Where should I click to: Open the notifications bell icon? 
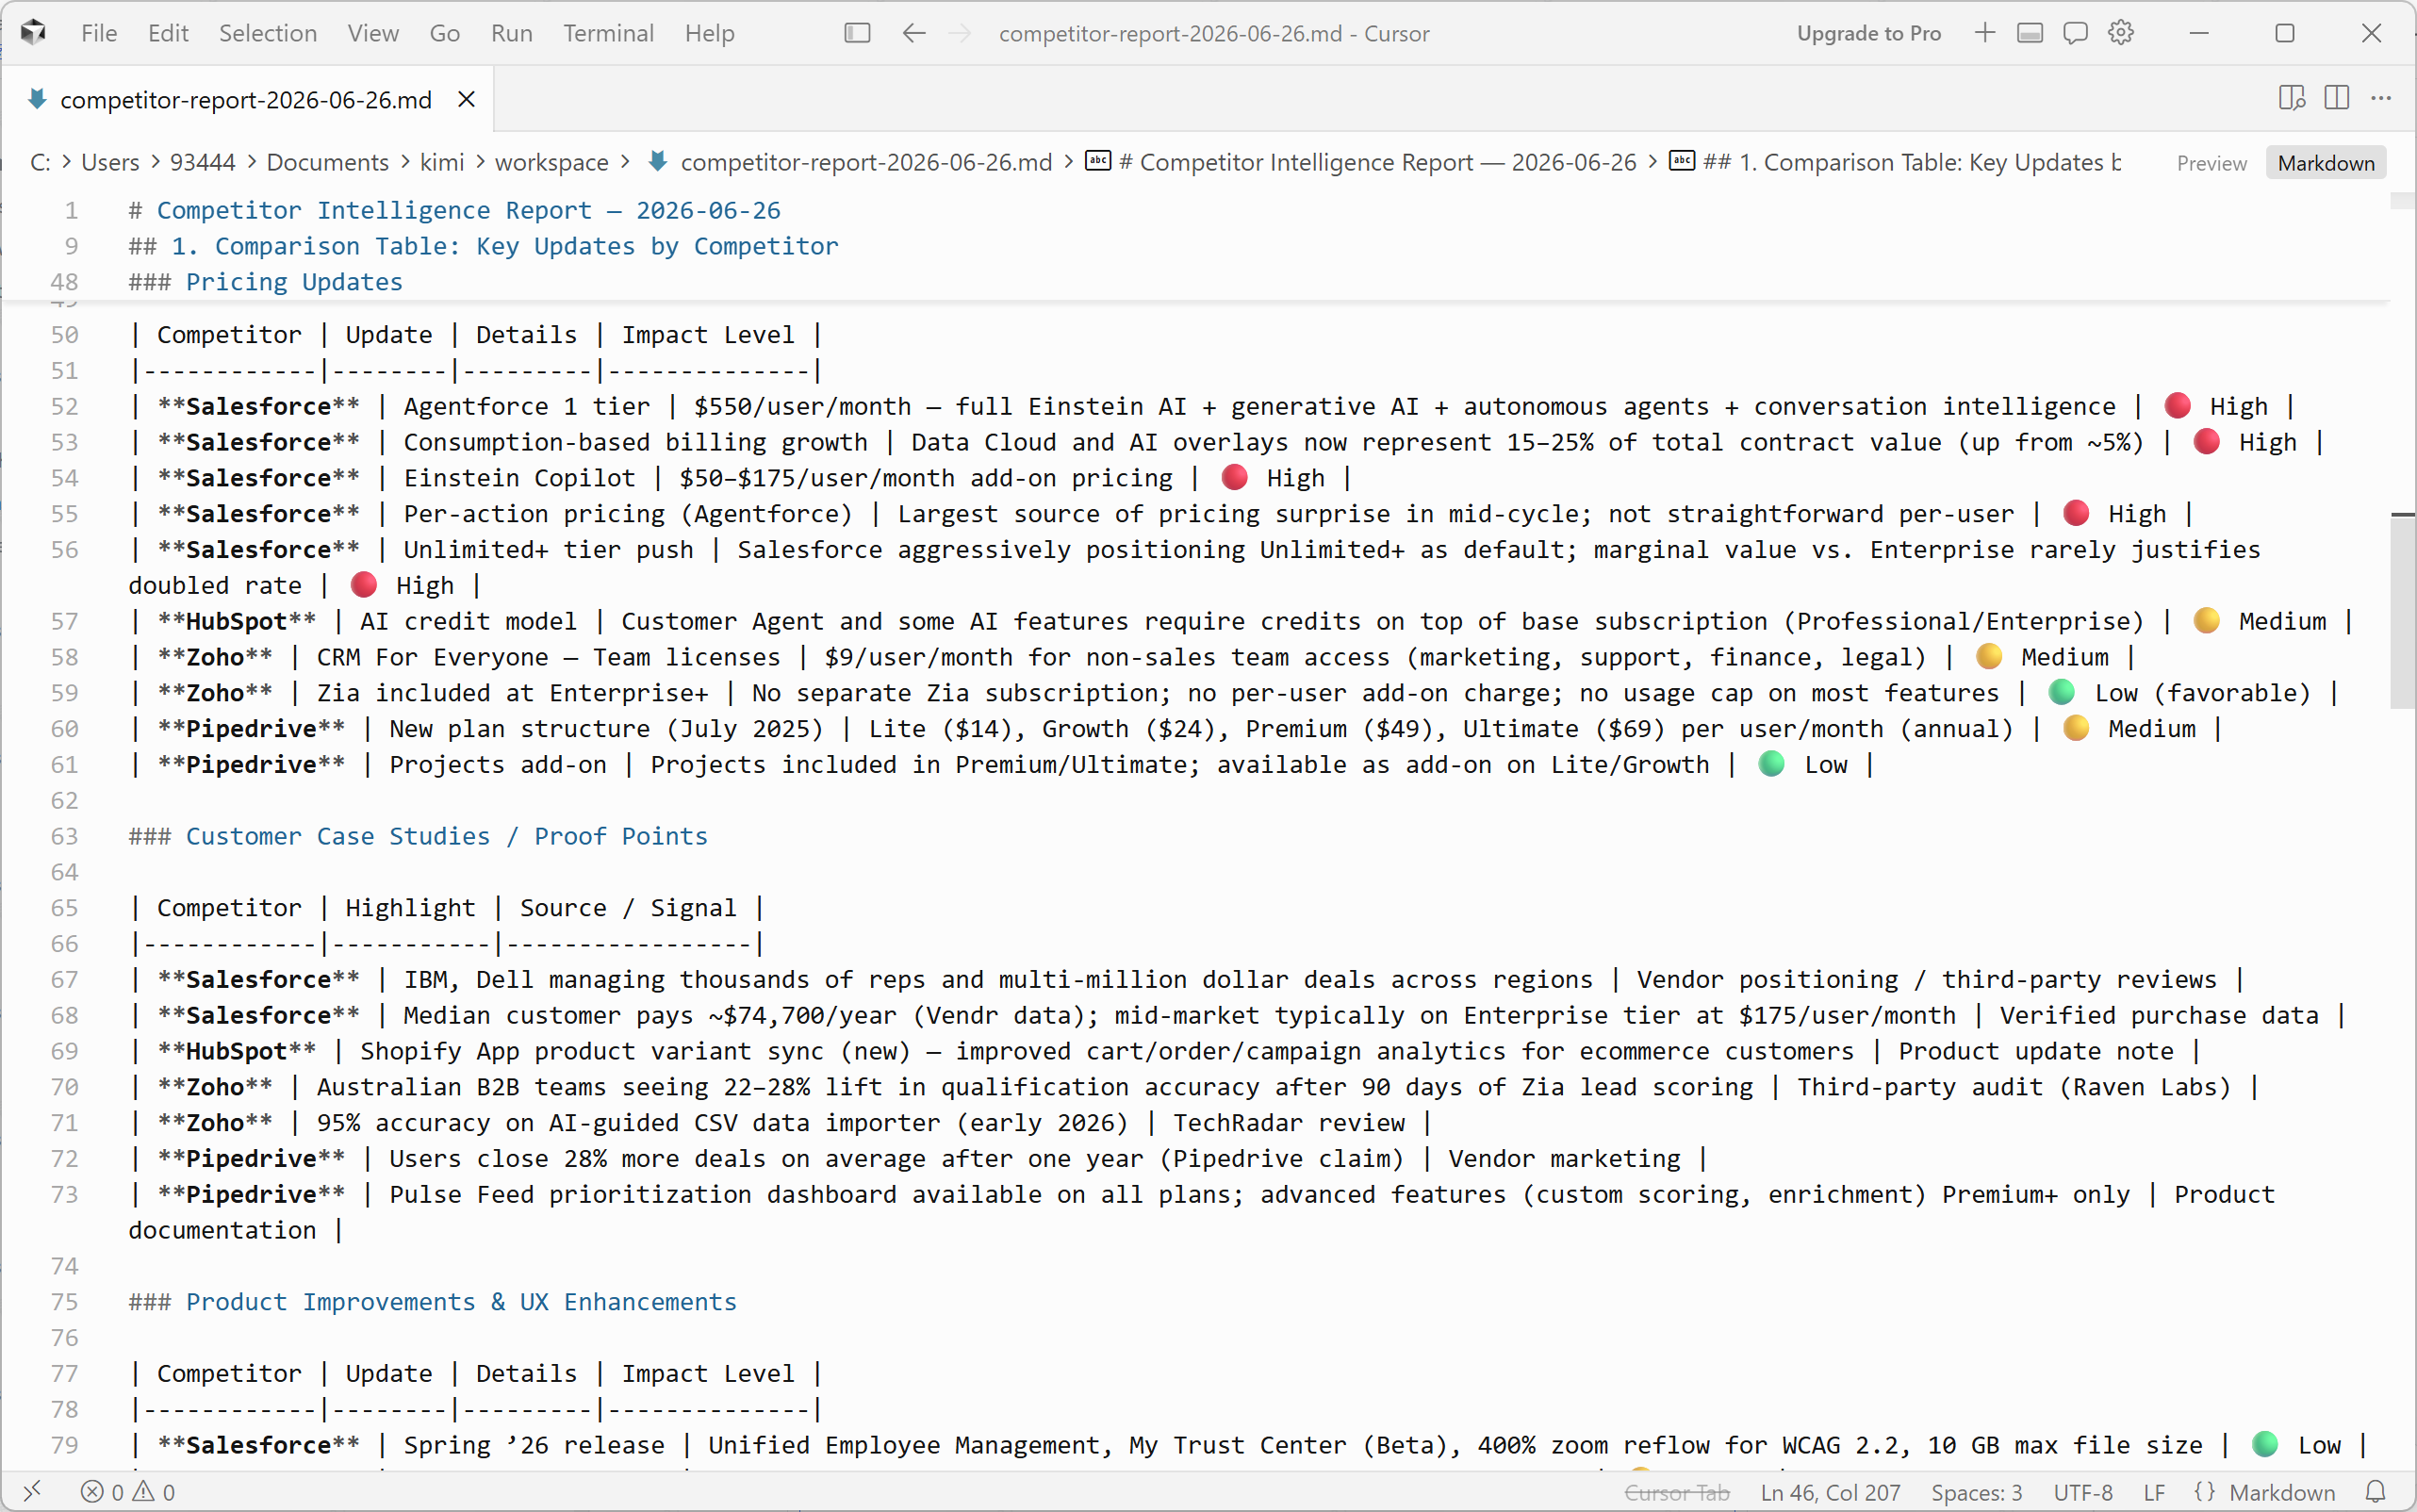[2376, 1492]
